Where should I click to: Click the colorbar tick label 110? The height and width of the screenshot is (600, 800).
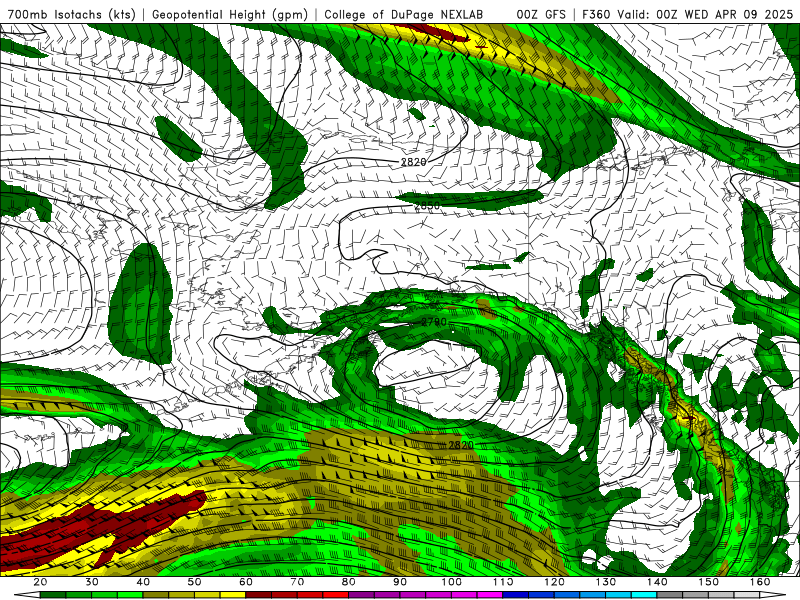[x=503, y=582]
